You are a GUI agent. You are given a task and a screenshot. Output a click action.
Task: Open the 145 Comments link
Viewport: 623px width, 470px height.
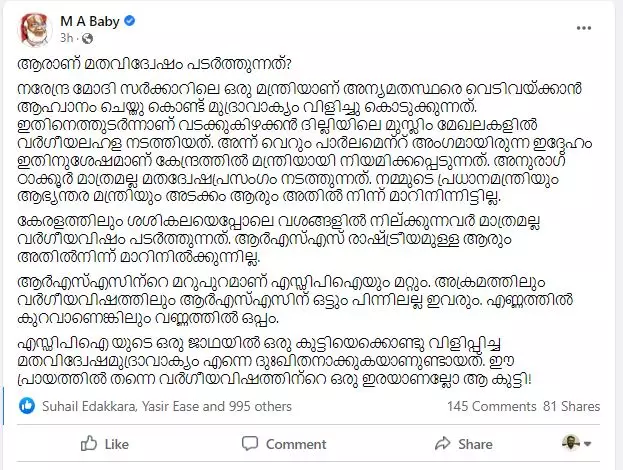point(487,406)
